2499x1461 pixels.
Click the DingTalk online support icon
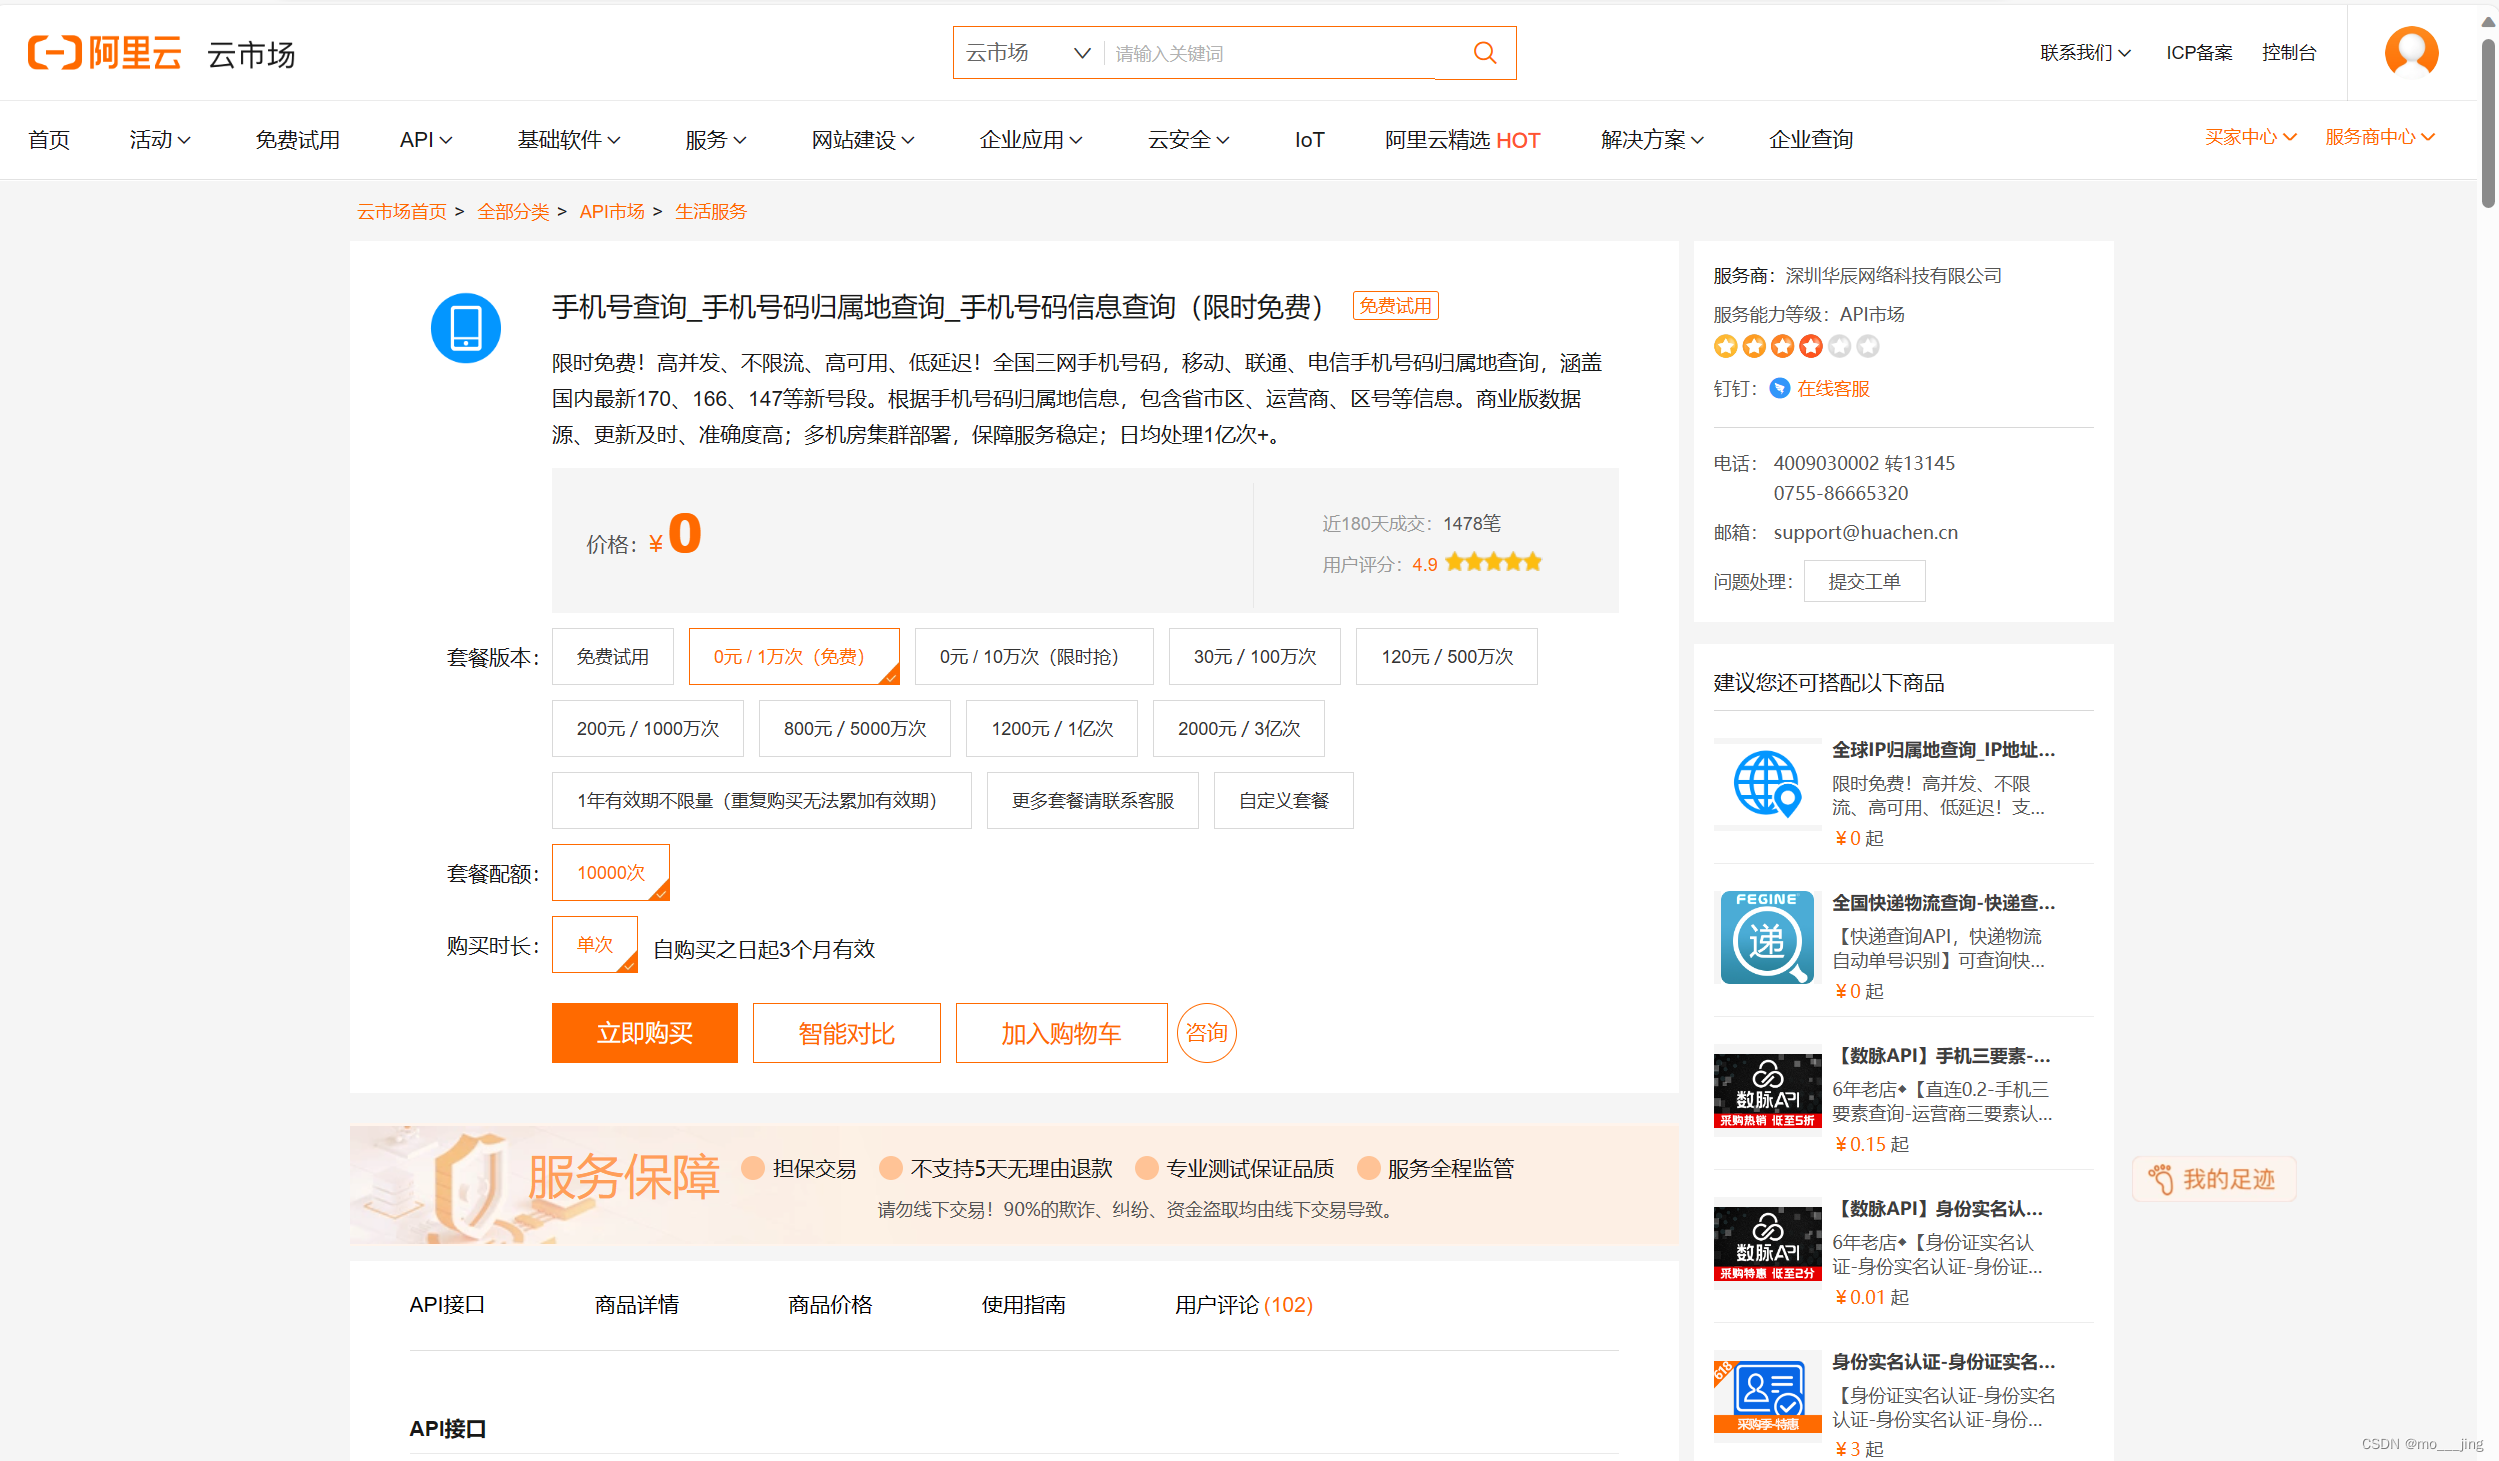(1779, 388)
